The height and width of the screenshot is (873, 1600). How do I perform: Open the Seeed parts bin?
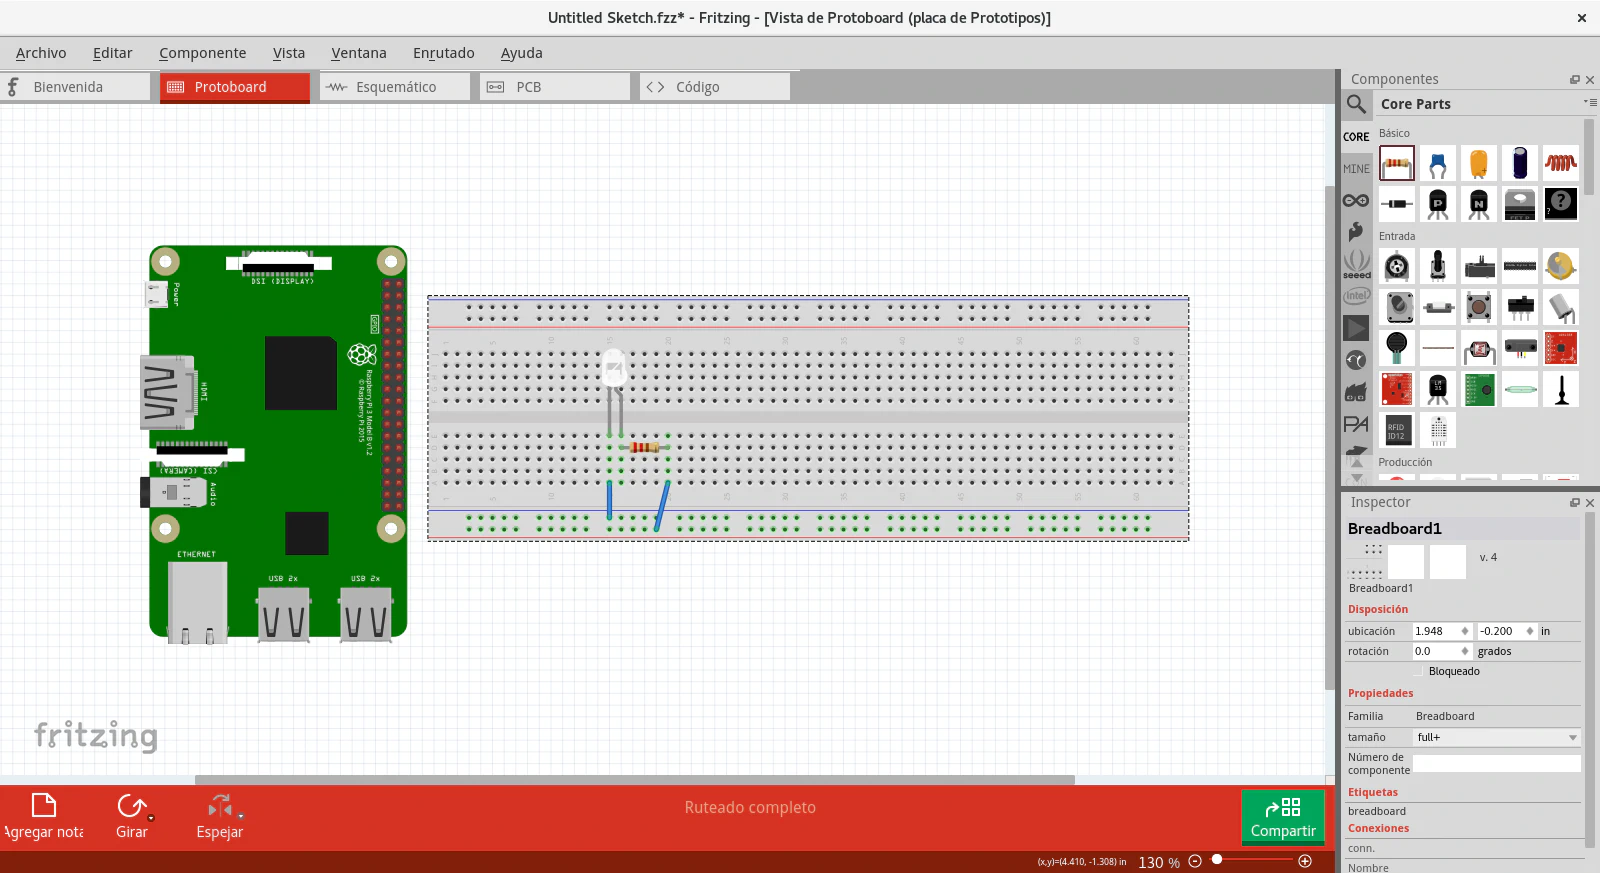(x=1356, y=264)
